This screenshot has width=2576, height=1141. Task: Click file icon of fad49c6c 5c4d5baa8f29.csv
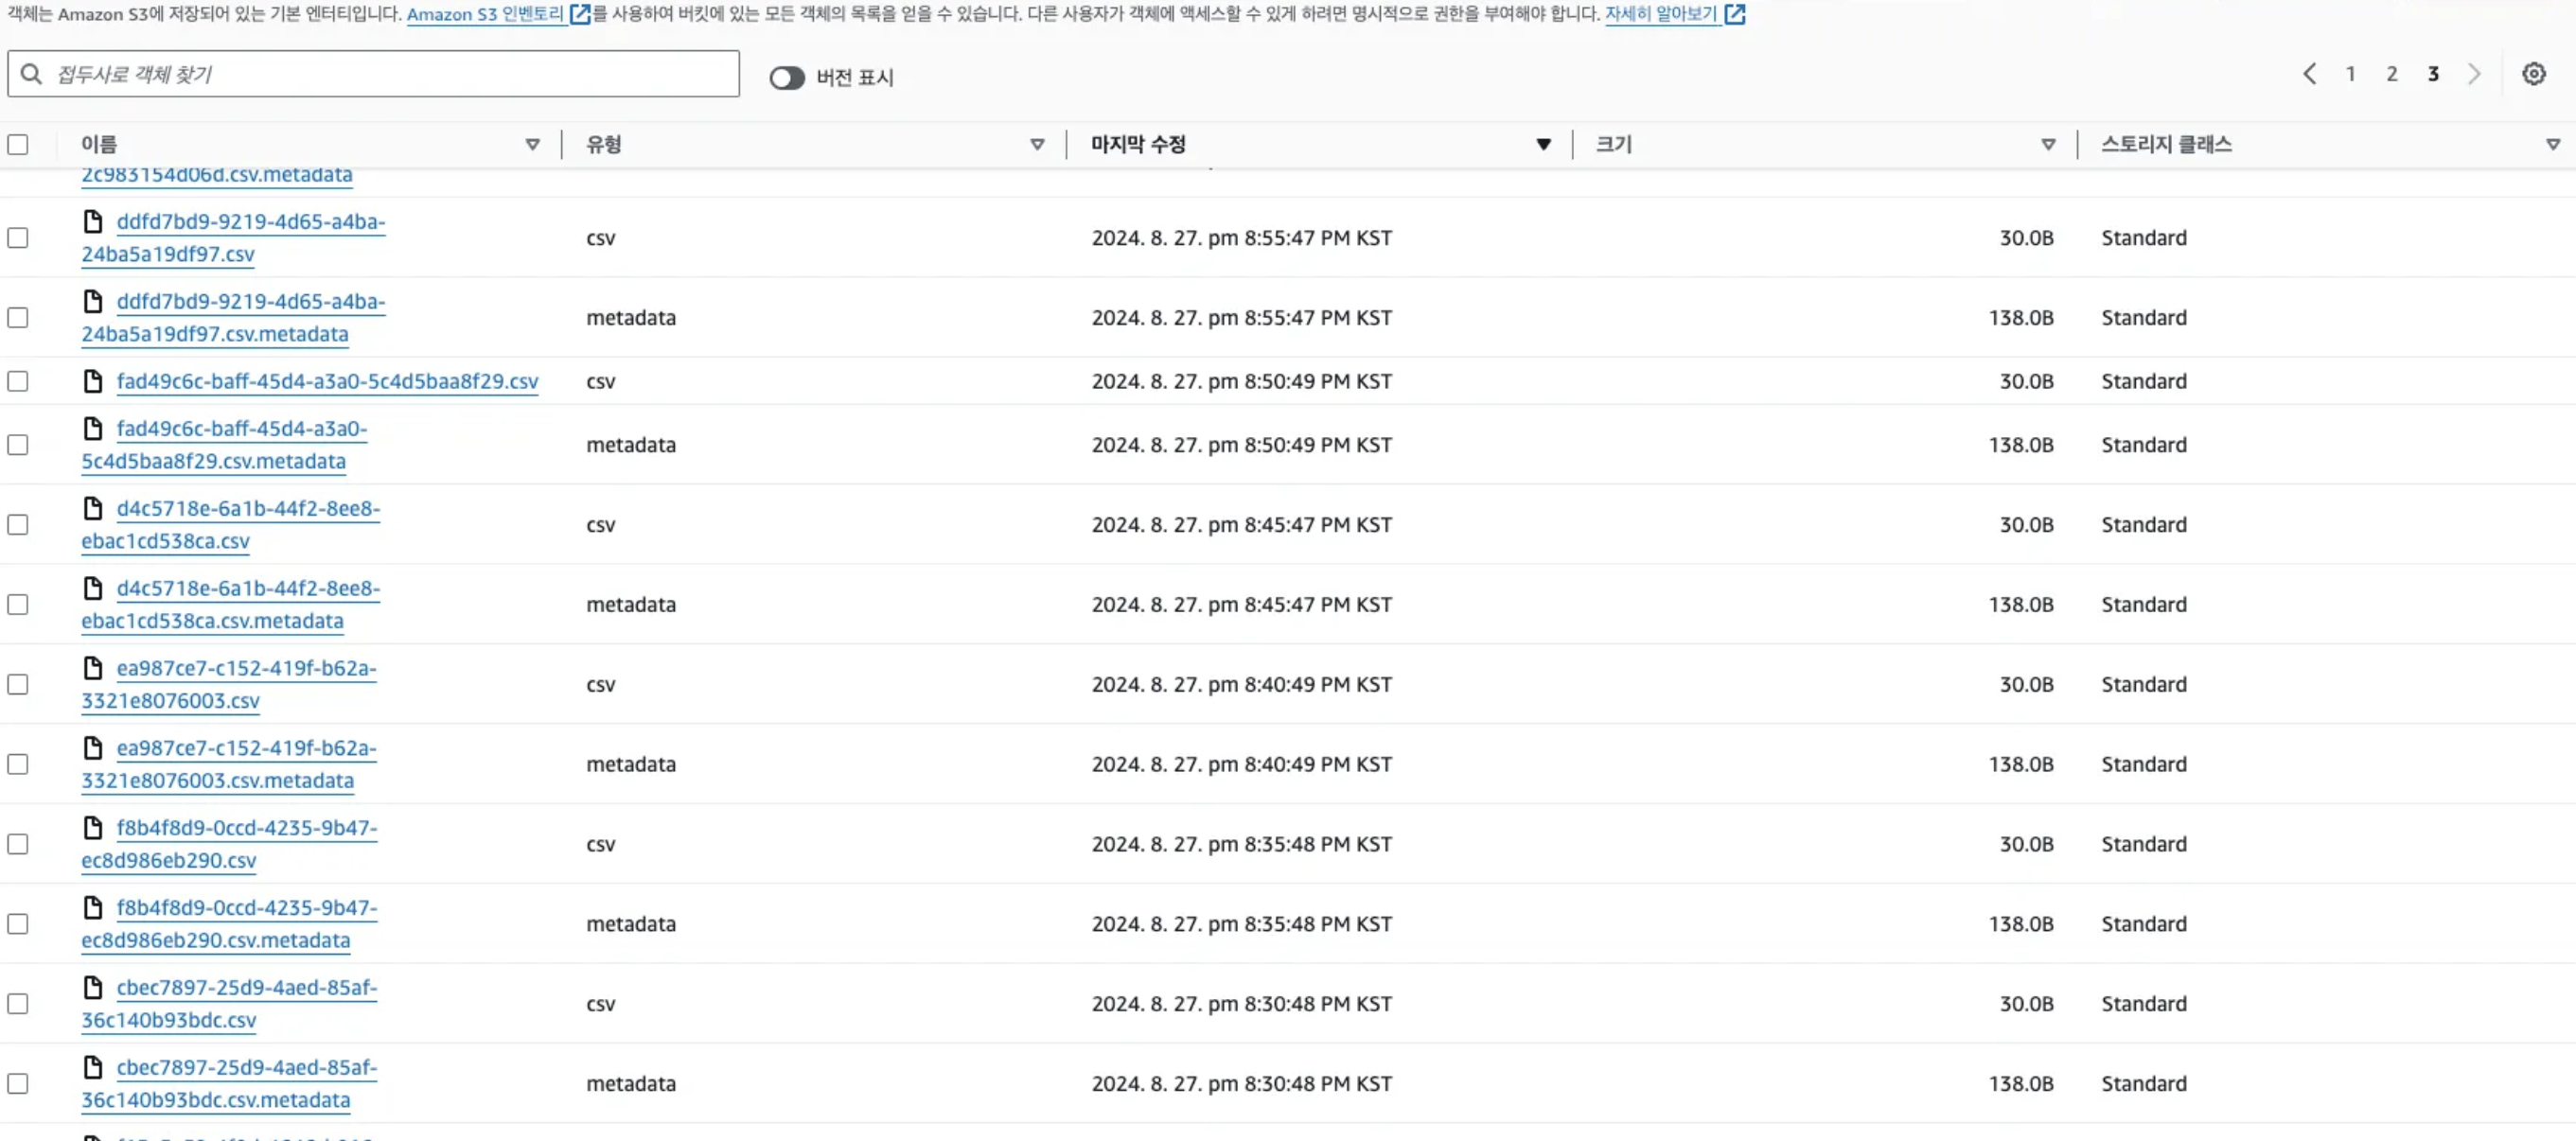coord(93,381)
